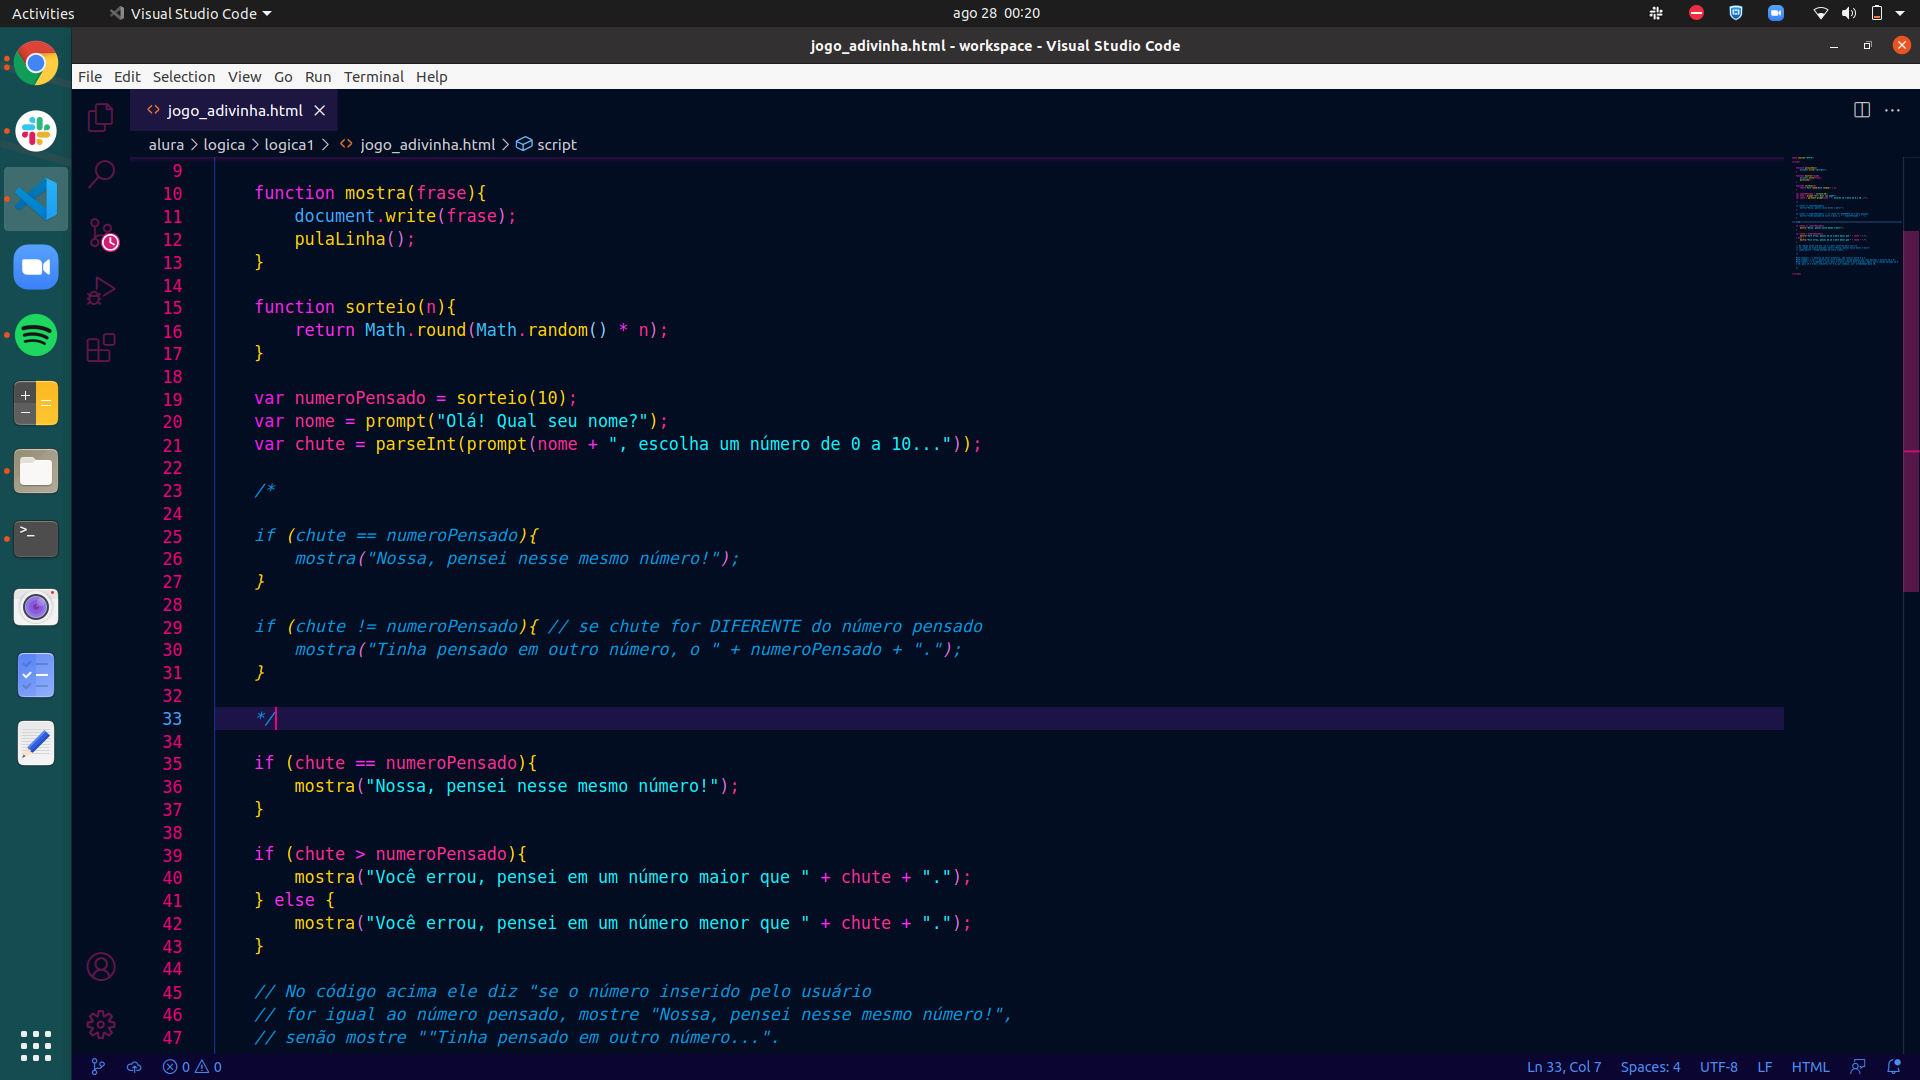
Task: Open the Manage gear icon
Action: click(101, 1024)
